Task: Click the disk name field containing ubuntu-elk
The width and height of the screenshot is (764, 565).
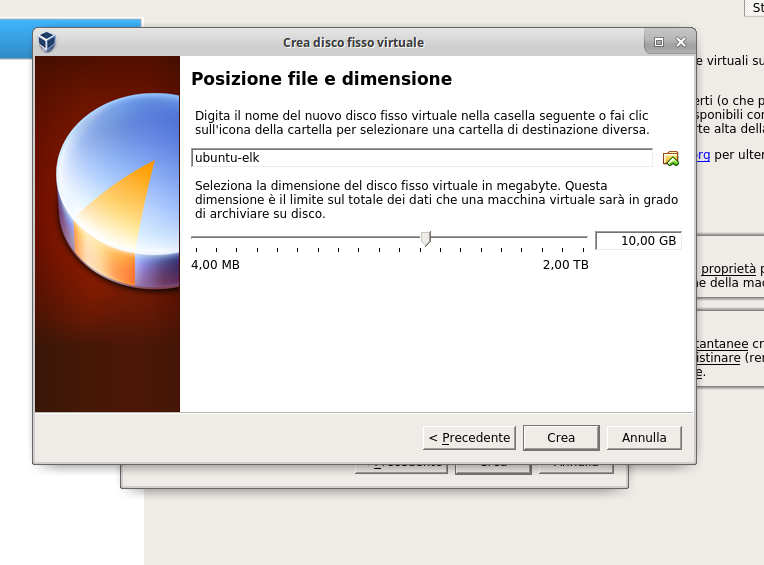Action: [x=422, y=158]
